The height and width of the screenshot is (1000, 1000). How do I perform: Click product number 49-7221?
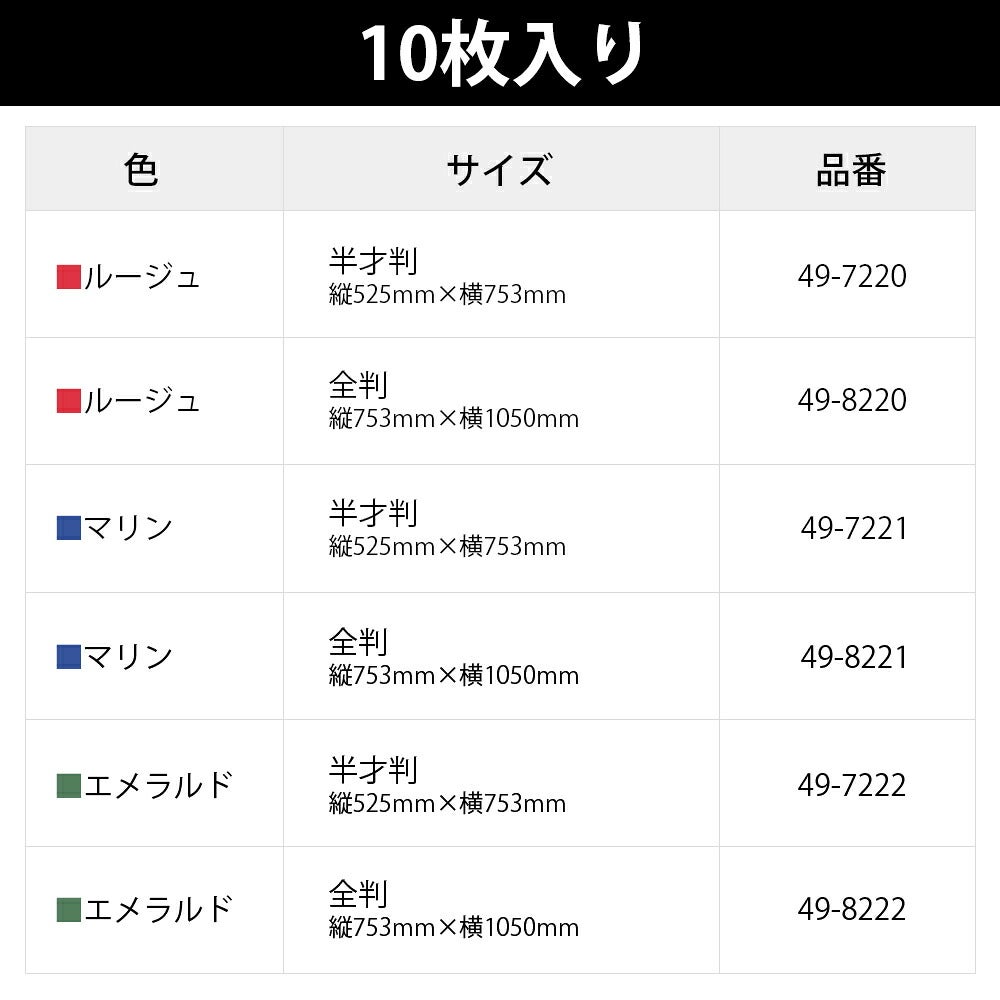click(854, 528)
